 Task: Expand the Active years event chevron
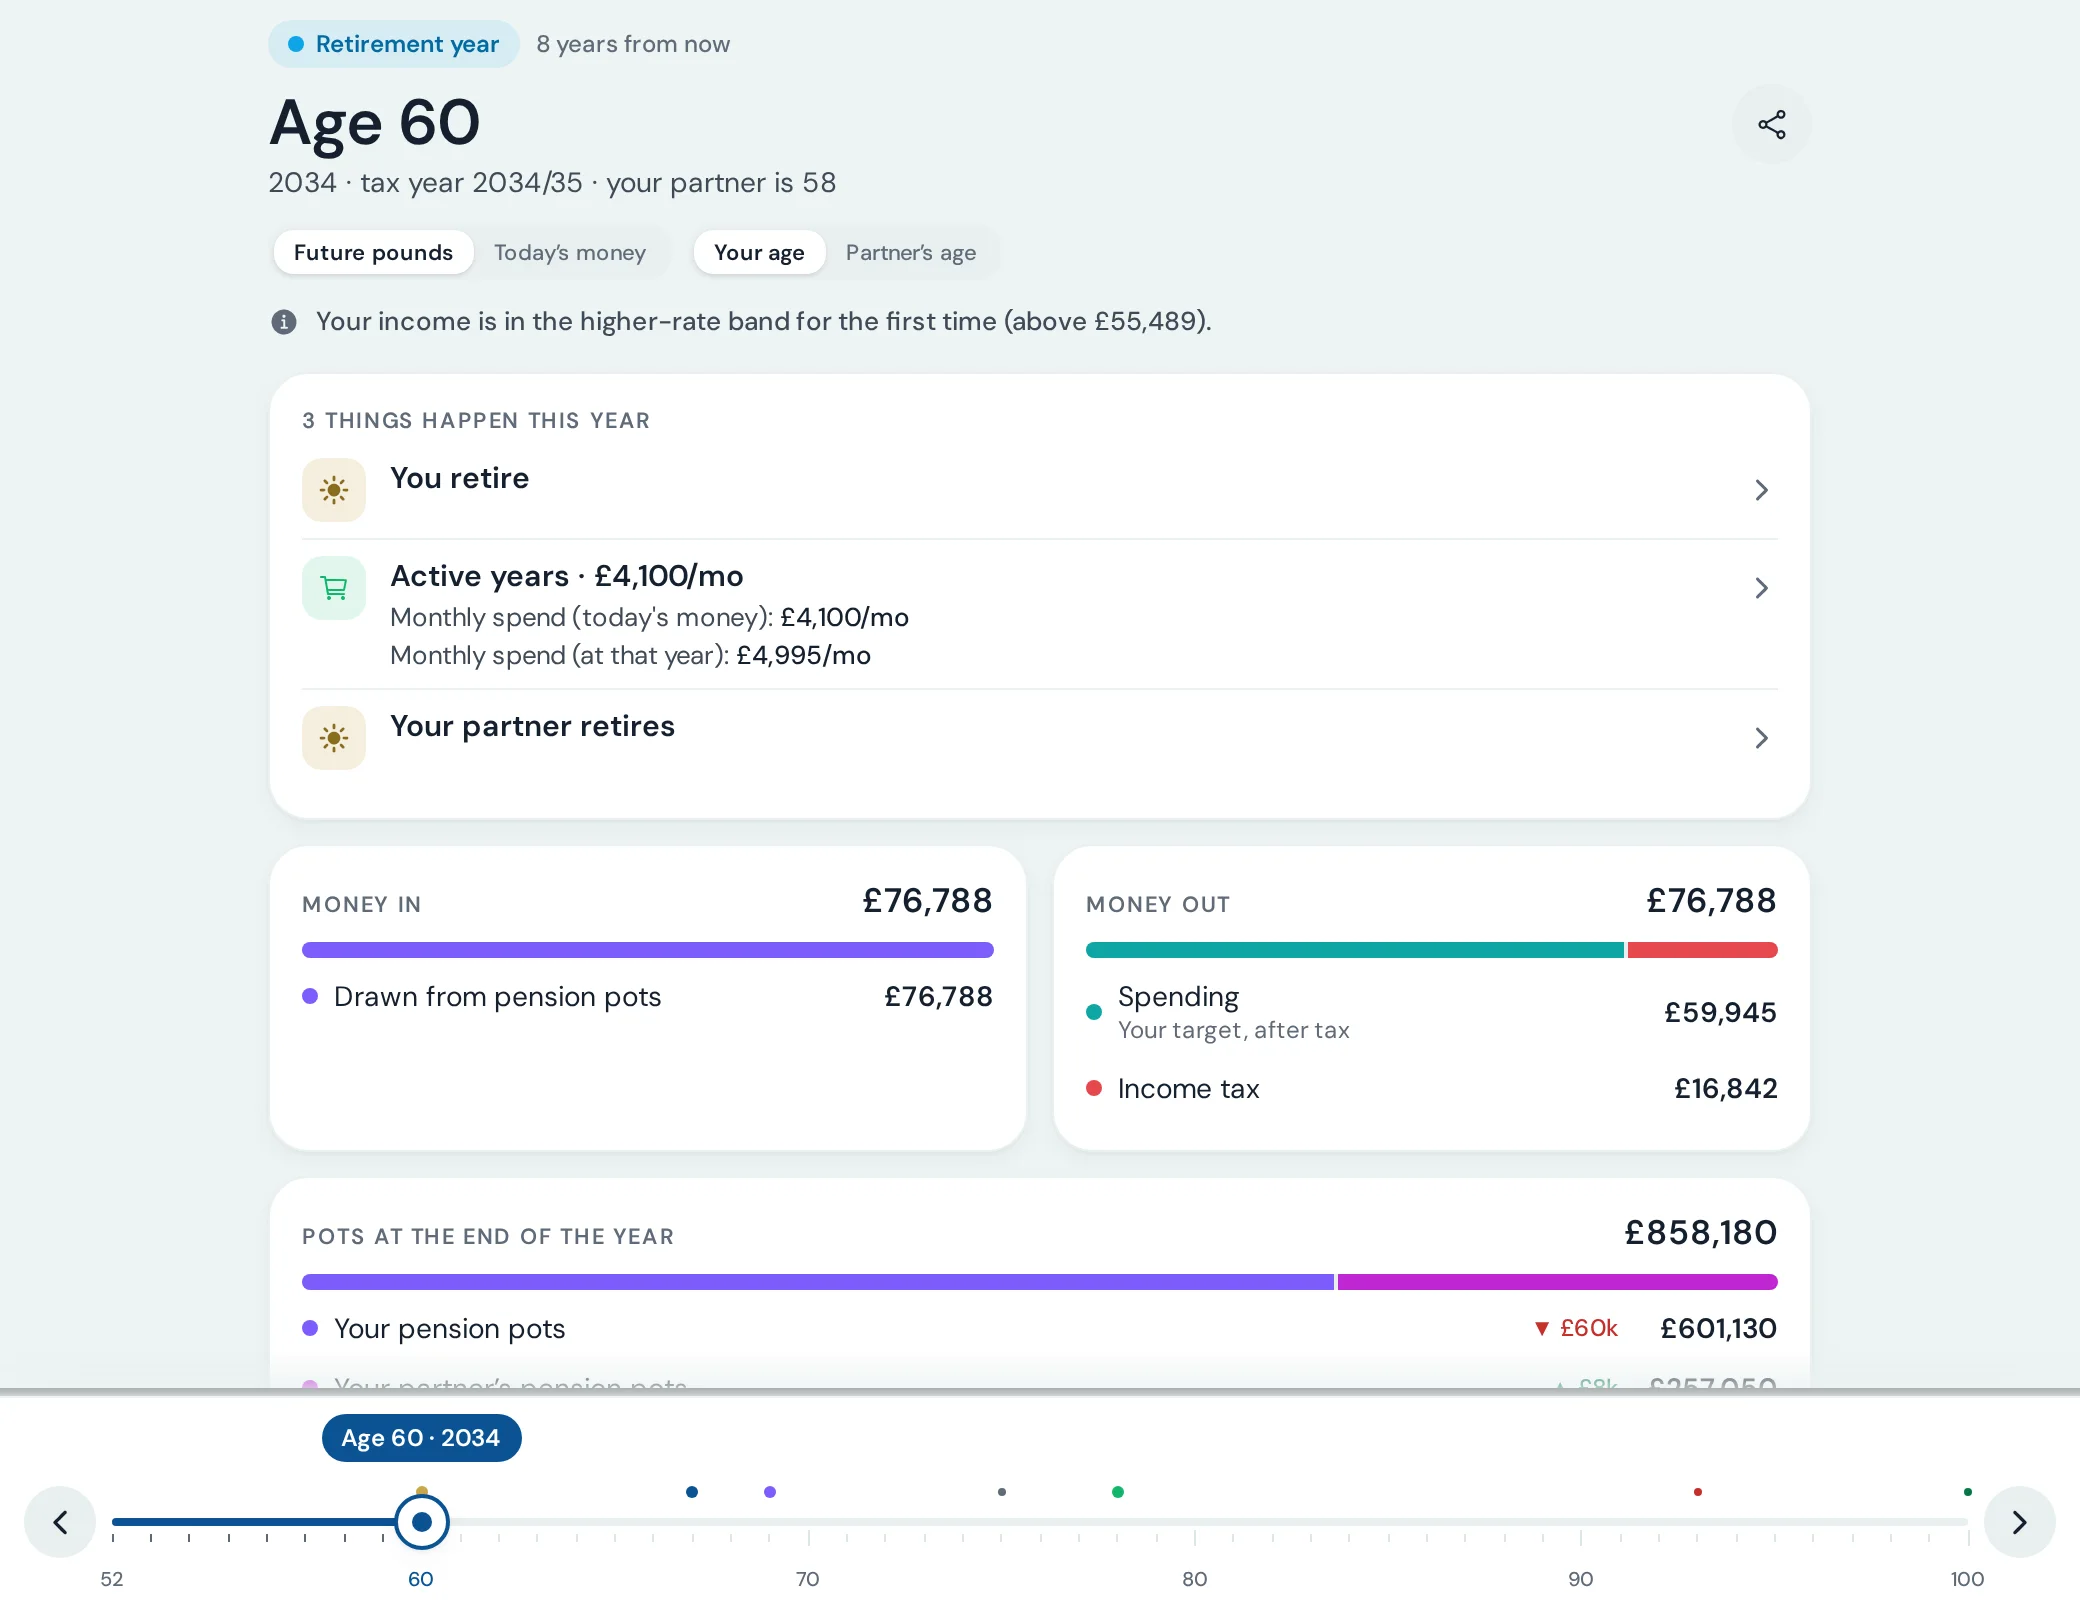(1761, 588)
